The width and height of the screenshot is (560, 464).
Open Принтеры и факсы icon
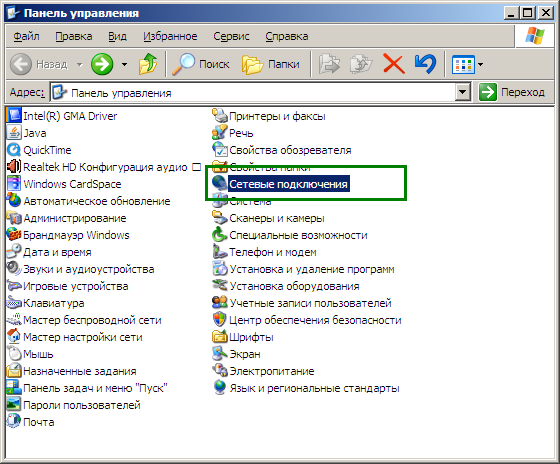pos(220,116)
